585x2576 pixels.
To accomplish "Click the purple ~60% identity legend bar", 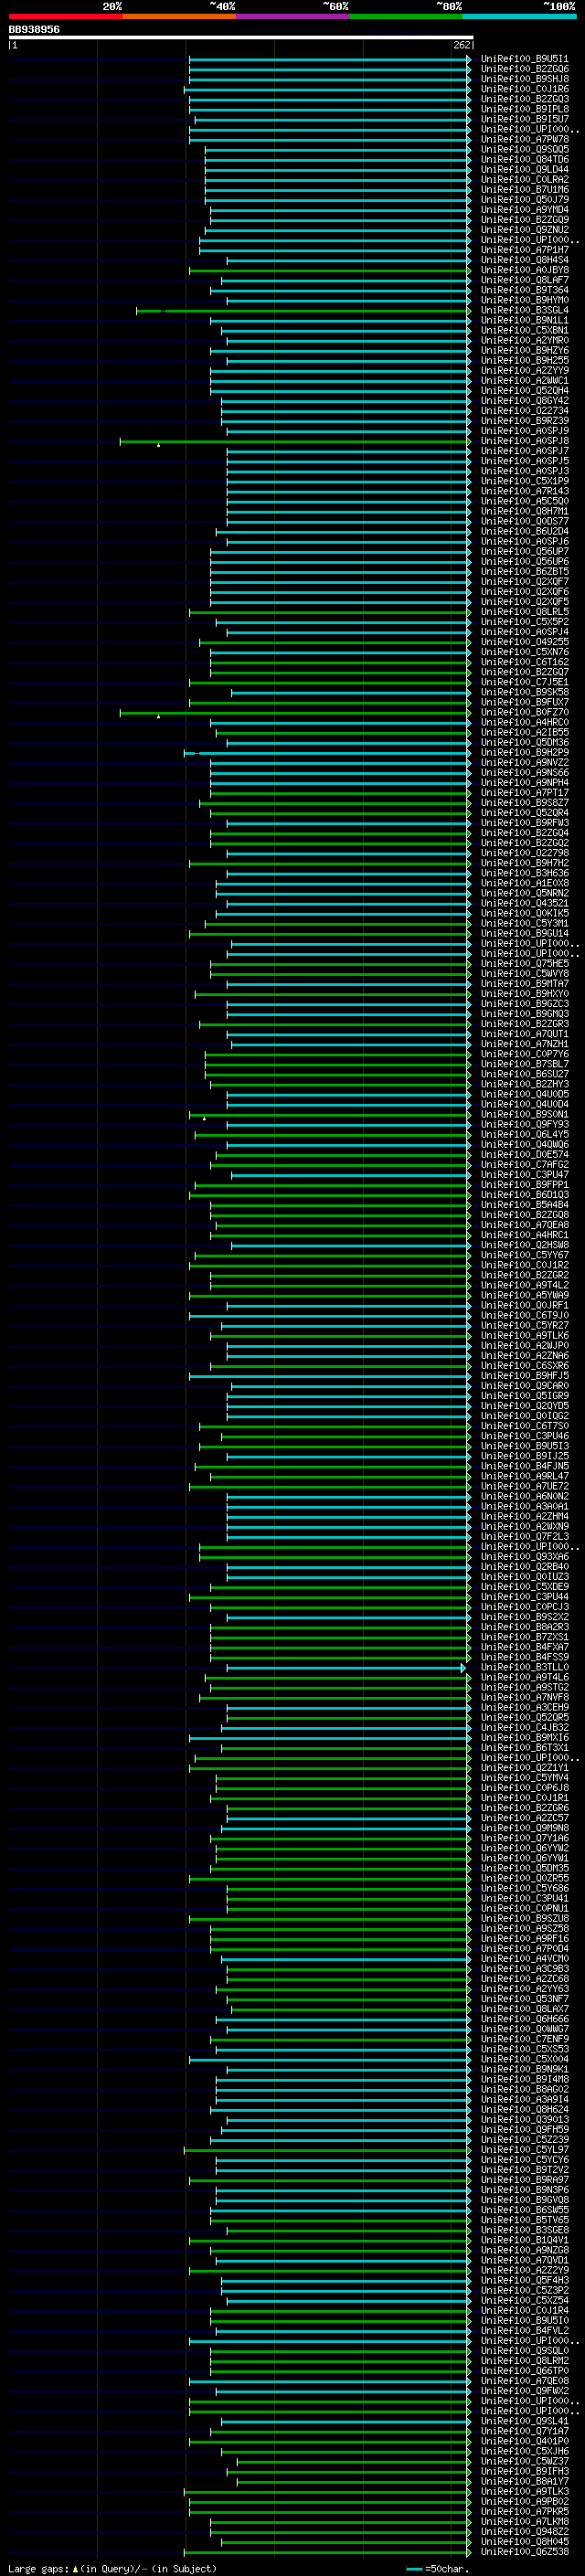I will (293, 16).
